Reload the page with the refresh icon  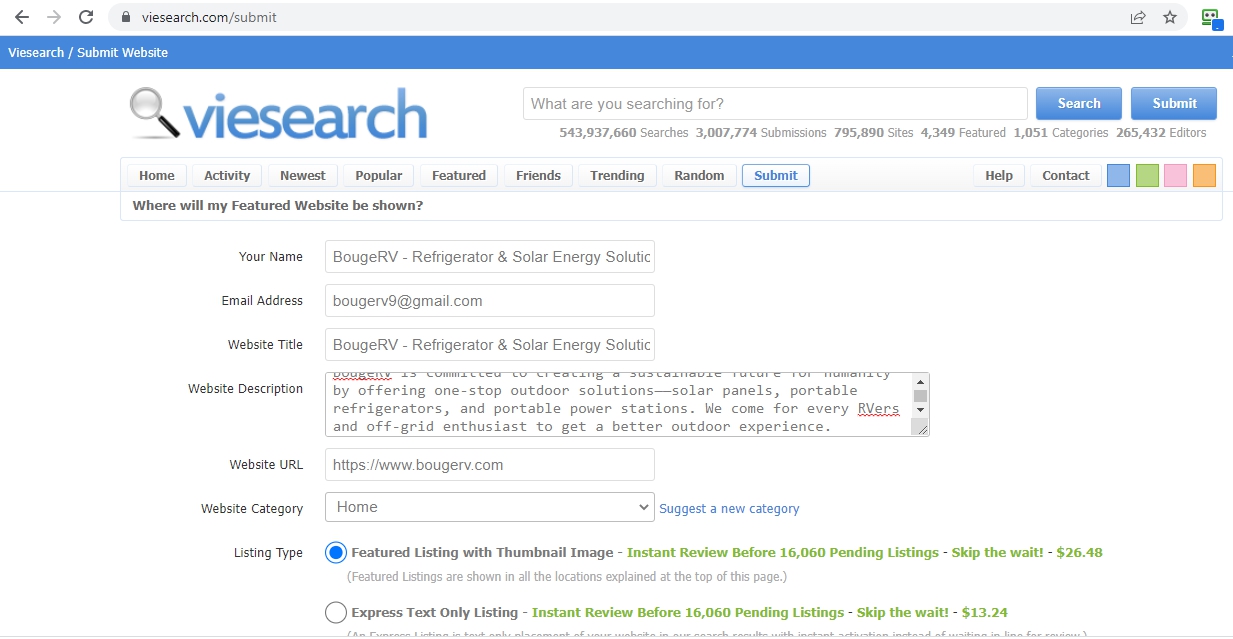[86, 17]
